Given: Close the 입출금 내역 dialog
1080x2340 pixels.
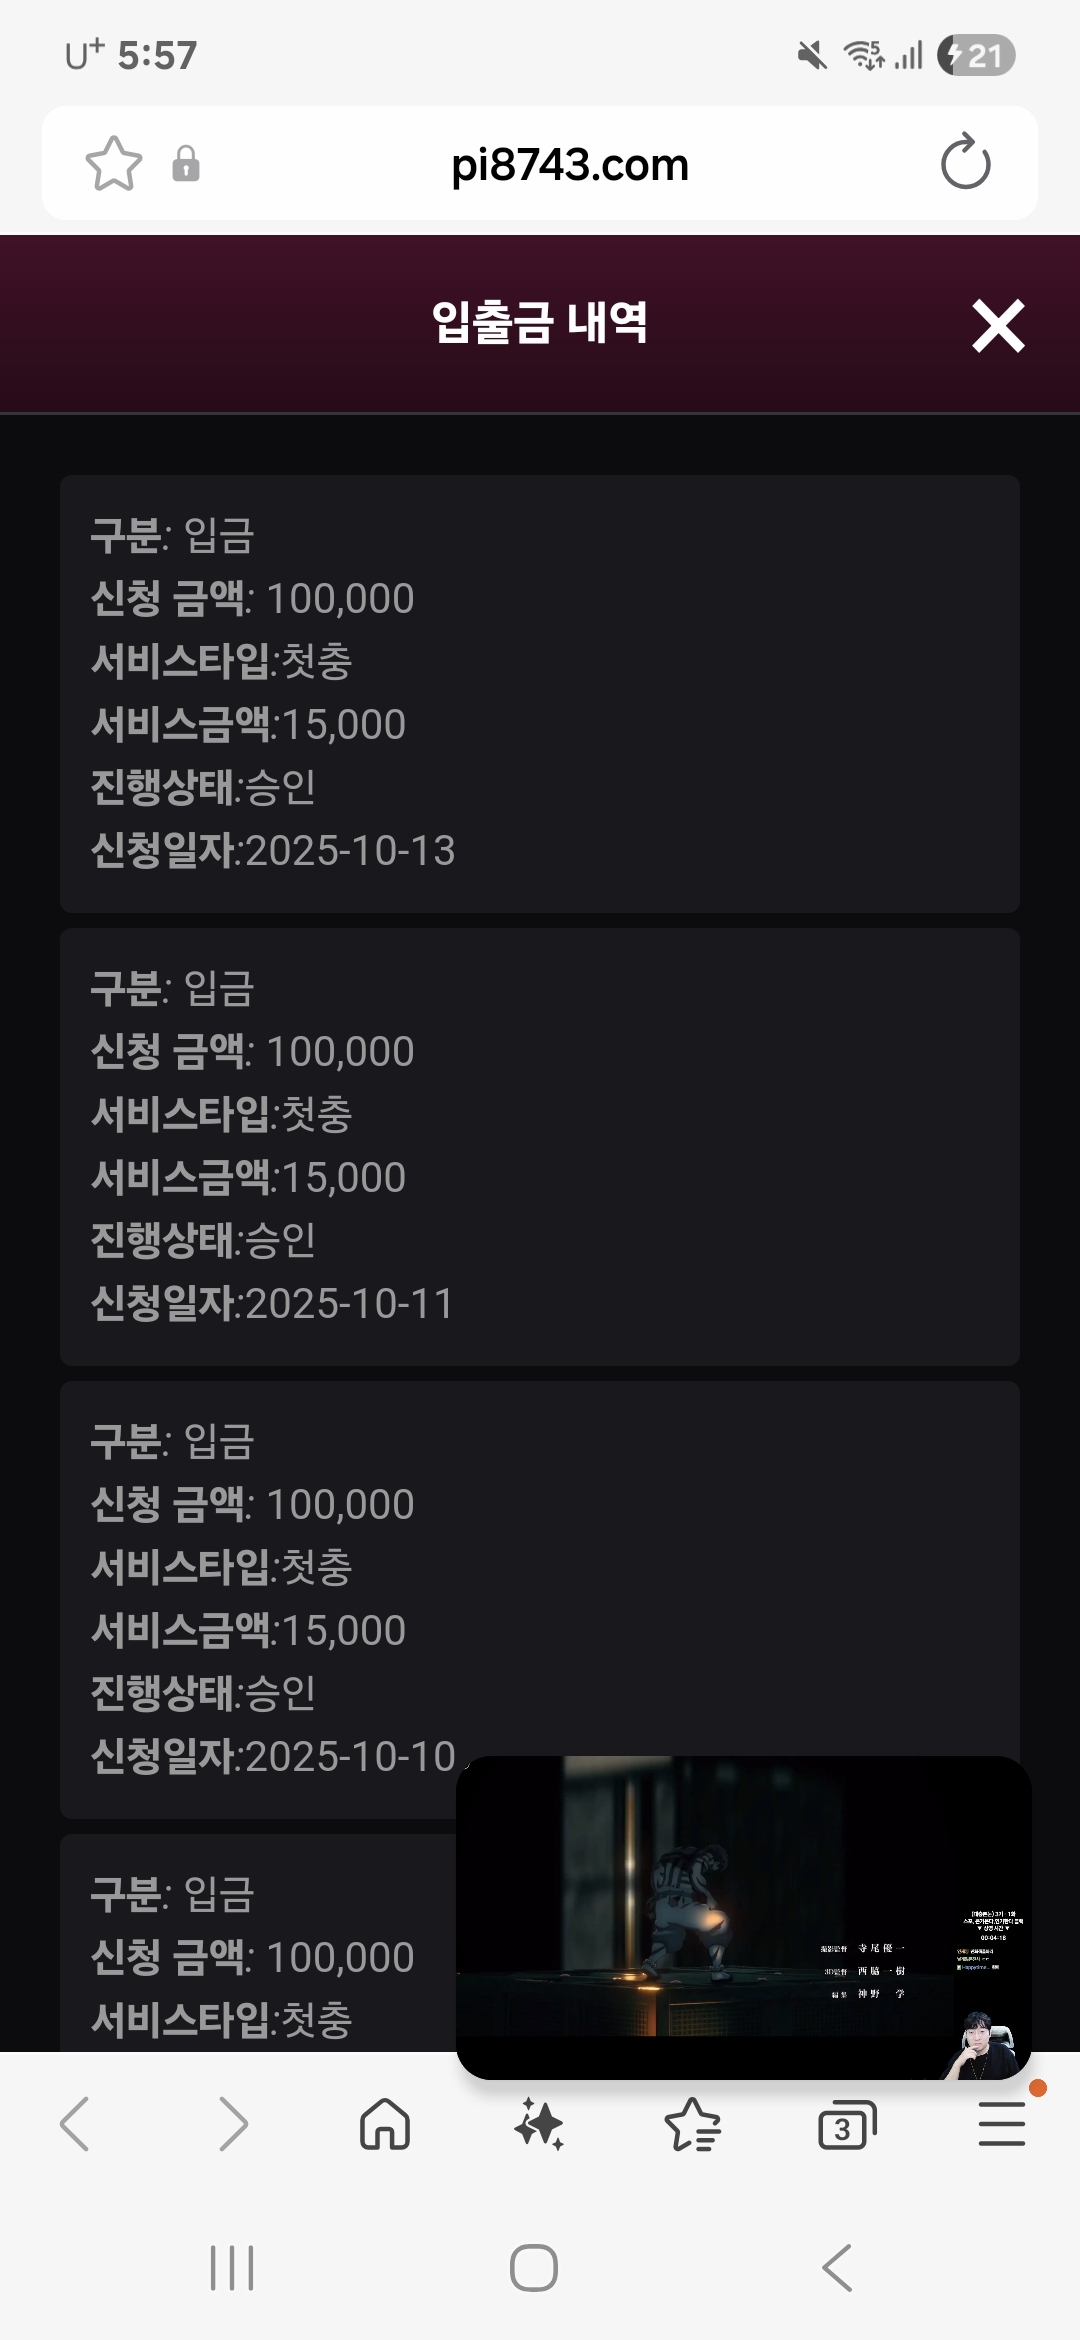Looking at the screenshot, I should (x=998, y=326).
